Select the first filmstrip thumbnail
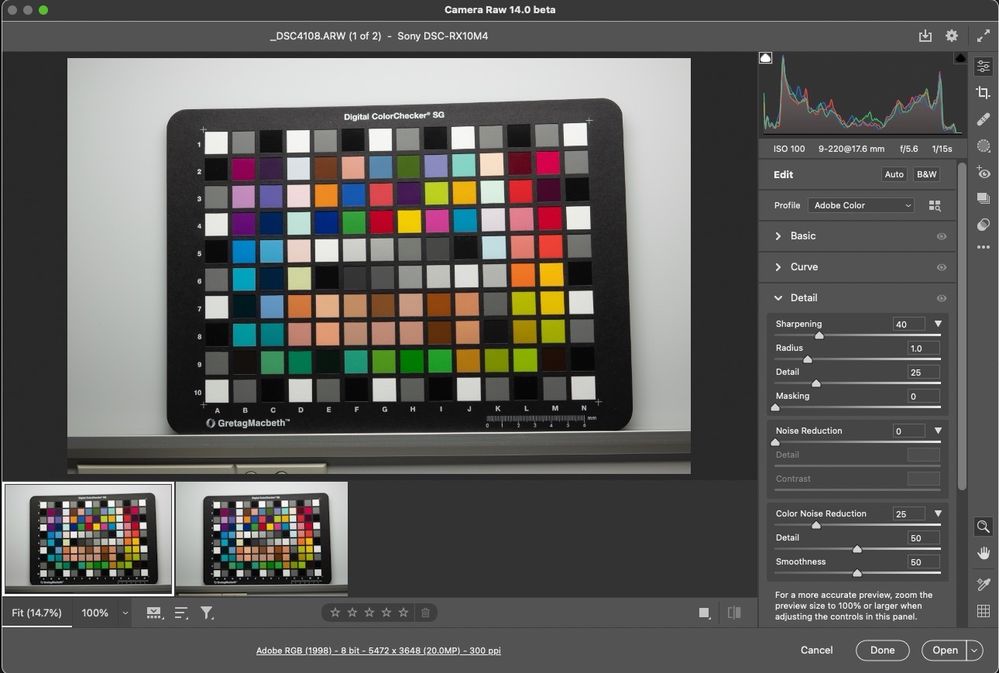Viewport: 999px width, 673px height. (x=88, y=539)
